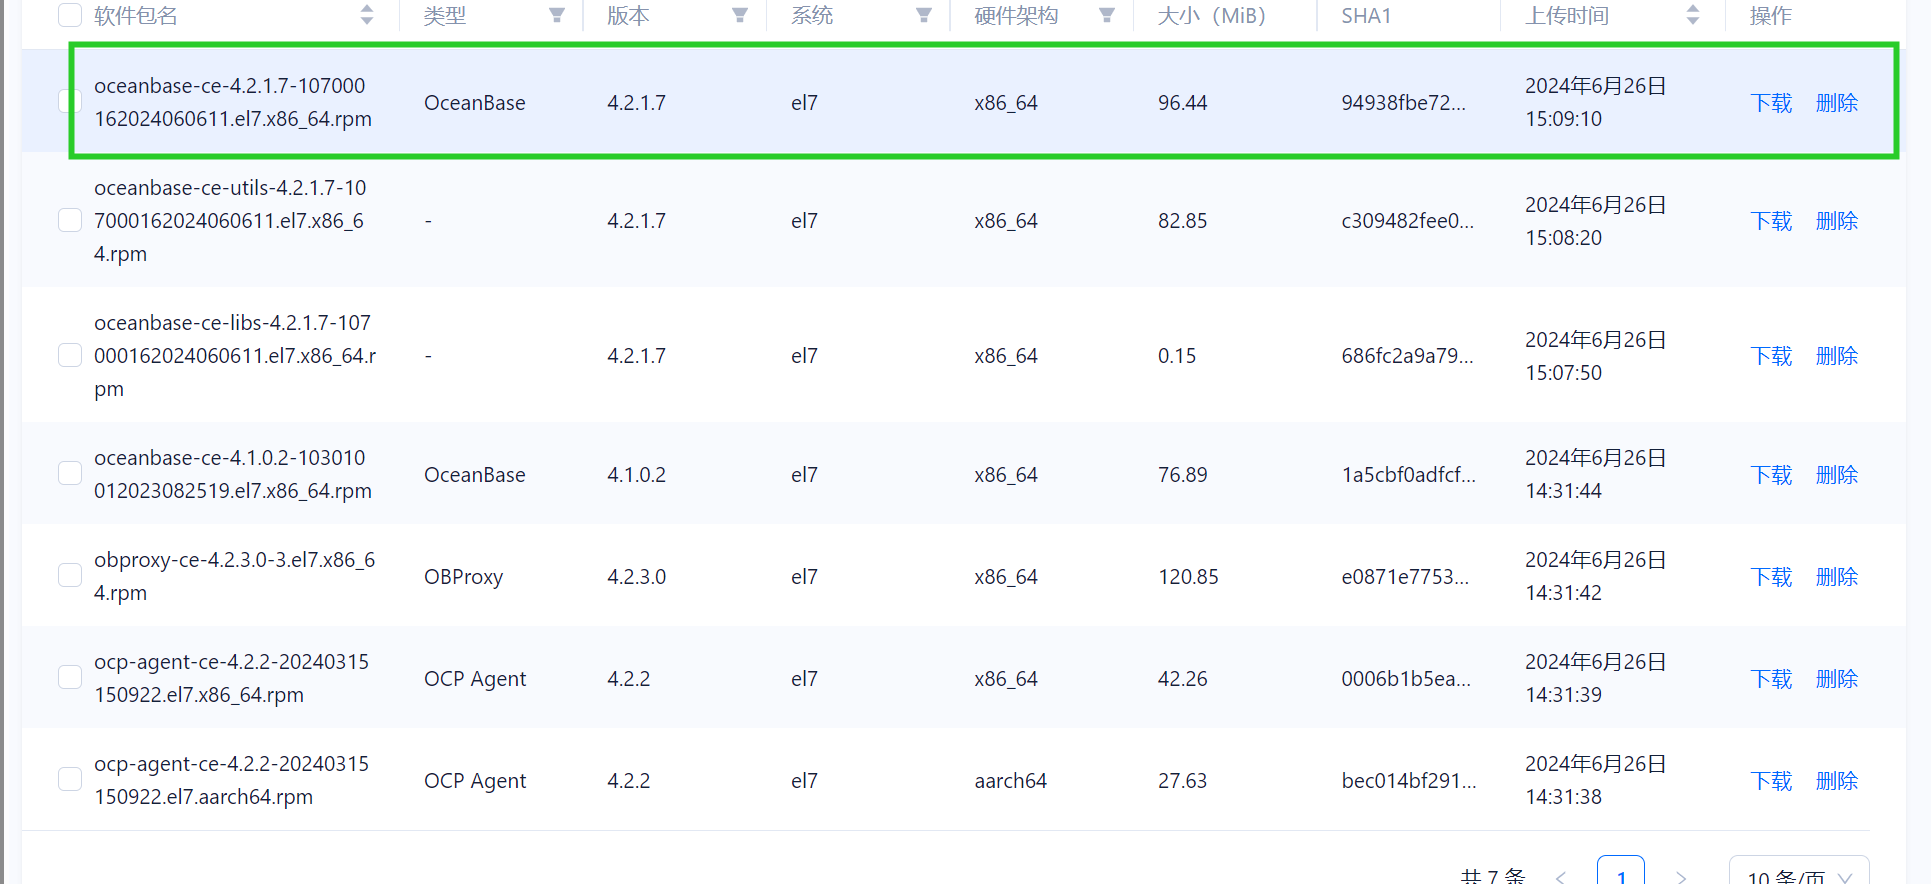The height and width of the screenshot is (884, 1931).
Task: Check the obproxy-ce-4.2.3.0 package row
Action: click(70, 575)
